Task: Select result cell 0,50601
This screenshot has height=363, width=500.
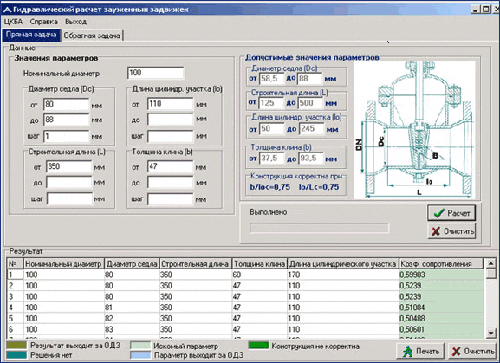Action: click(441, 329)
